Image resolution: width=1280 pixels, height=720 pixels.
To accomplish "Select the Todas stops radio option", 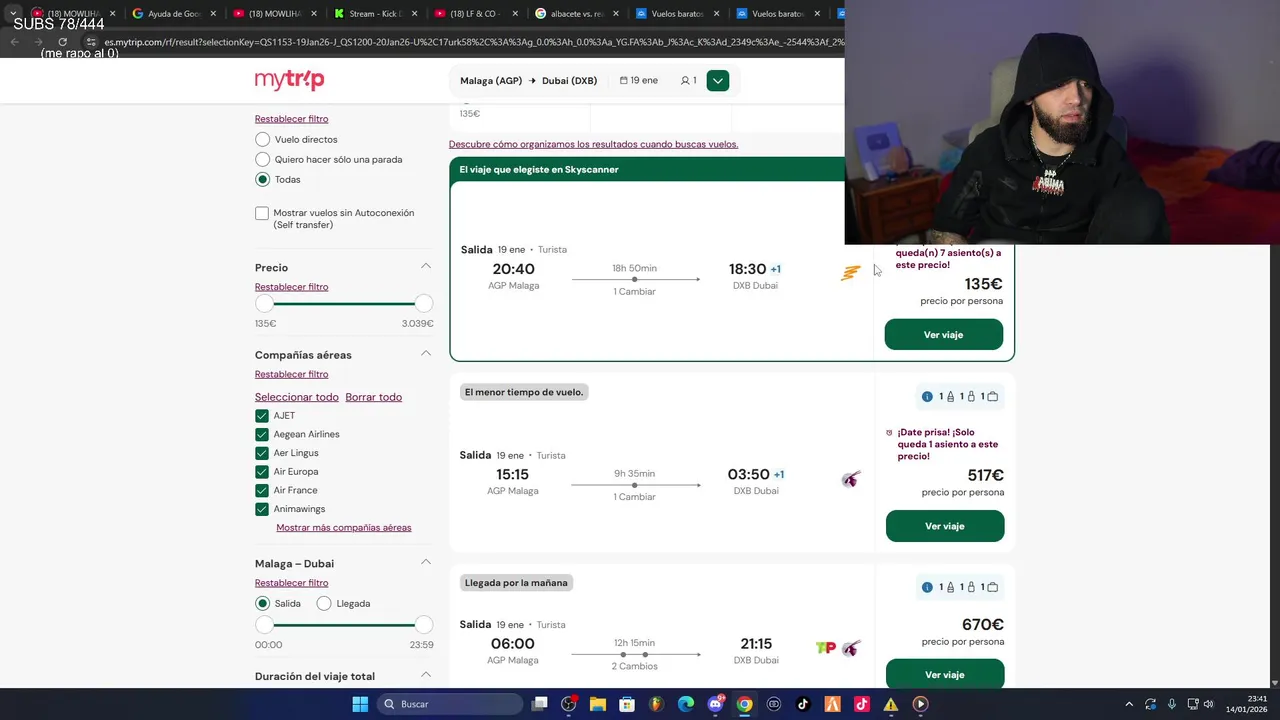I will tap(262, 180).
